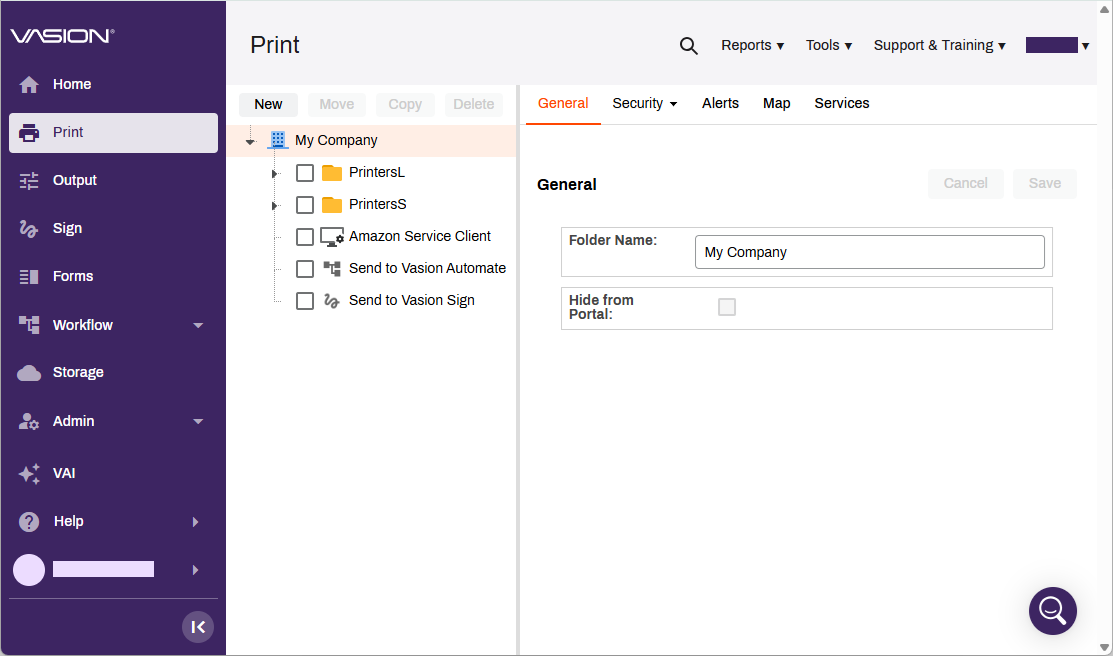This screenshot has height=656, width=1113.
Task: Switch to the General tab
Action: tap(563, 104)
